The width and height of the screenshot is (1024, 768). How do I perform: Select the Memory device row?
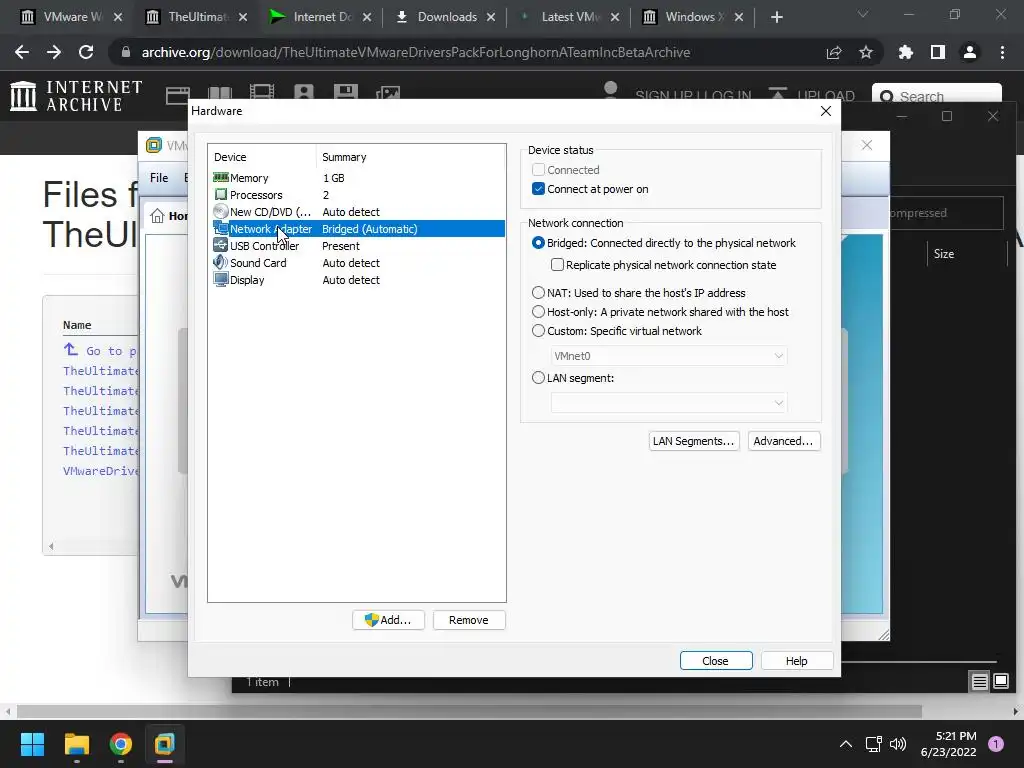pos(357,178)
